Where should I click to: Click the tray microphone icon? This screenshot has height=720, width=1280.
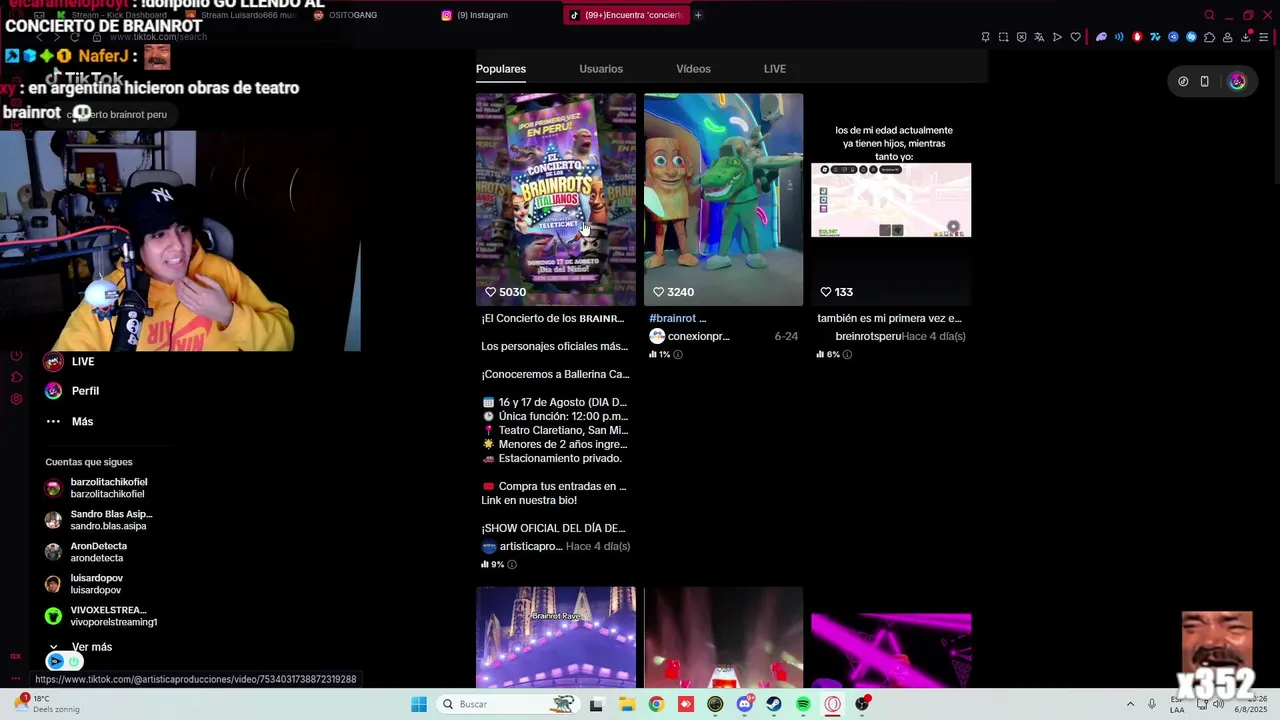click(x=1152, y=704)
